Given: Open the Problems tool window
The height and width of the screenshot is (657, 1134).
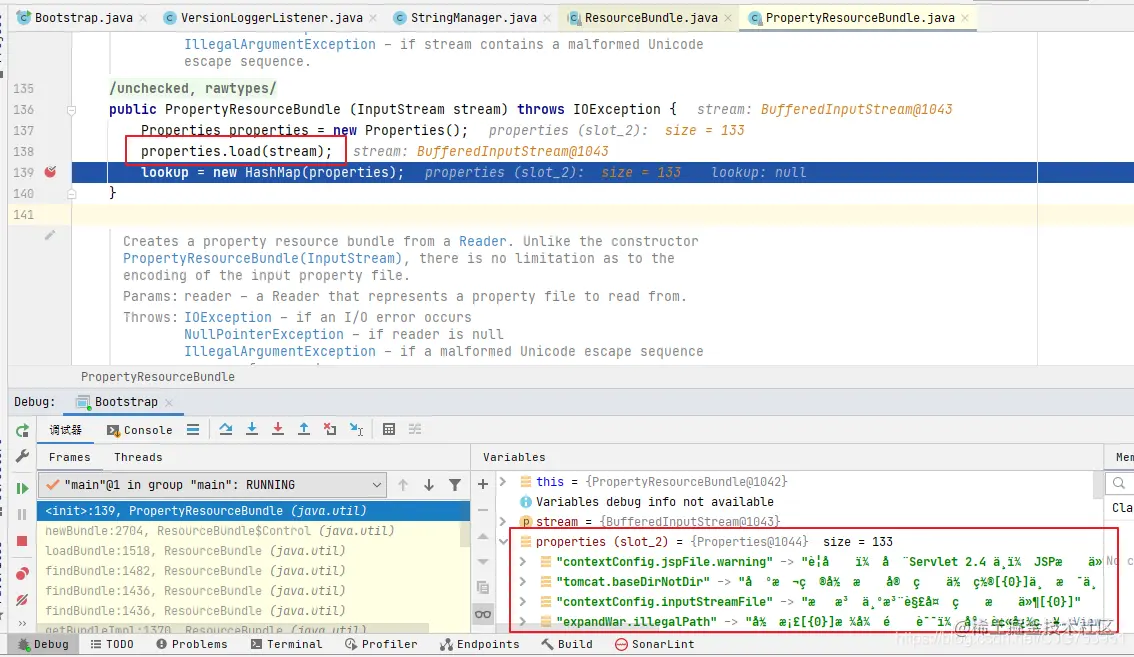Looking at the screenshot, I should pos(192,644).
